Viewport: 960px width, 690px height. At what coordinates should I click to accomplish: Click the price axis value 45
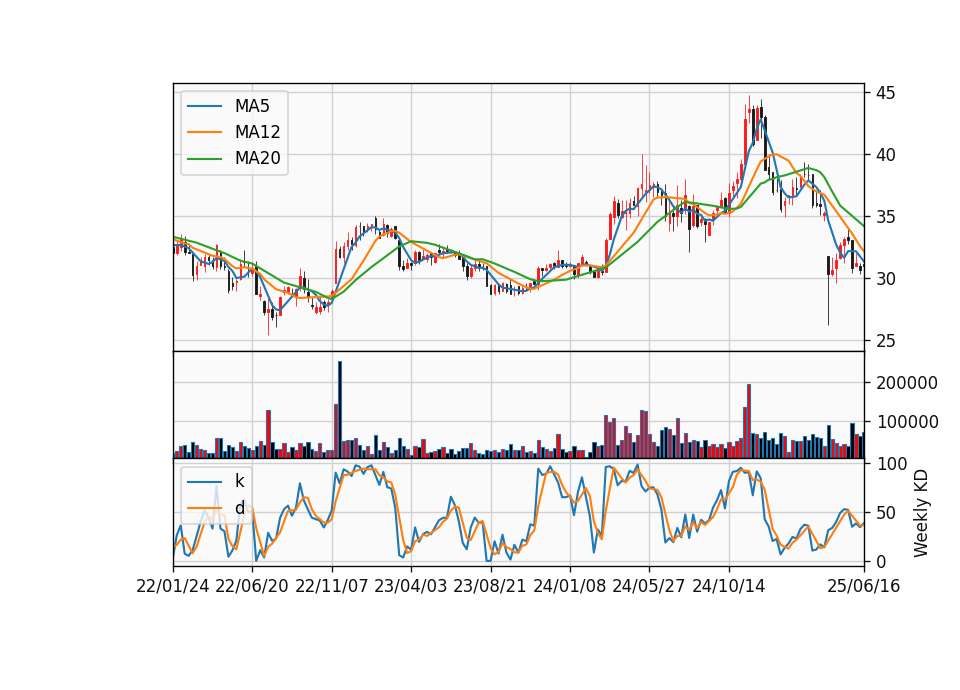[x=885, y=93]
